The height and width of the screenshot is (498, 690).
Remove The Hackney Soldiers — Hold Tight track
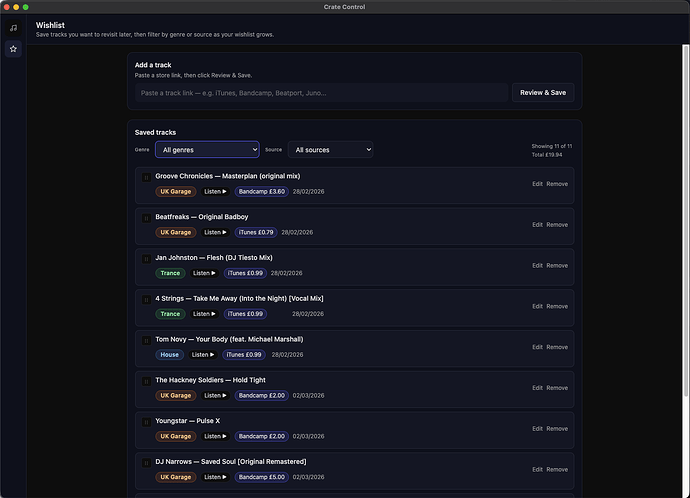[x=557, y=388]
